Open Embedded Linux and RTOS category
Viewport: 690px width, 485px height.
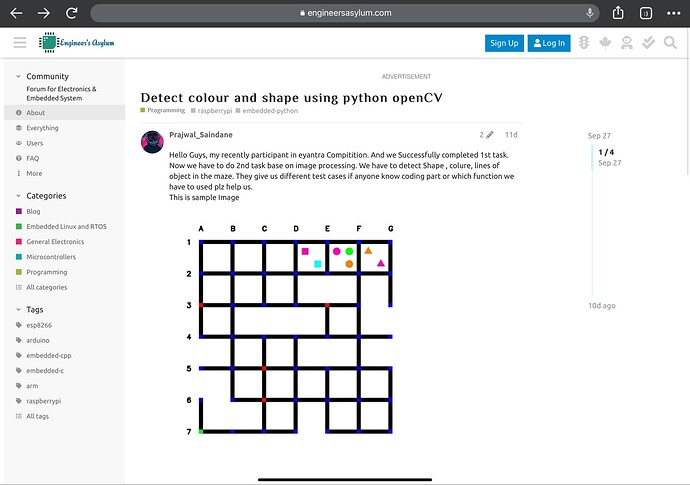coord(65,227)
